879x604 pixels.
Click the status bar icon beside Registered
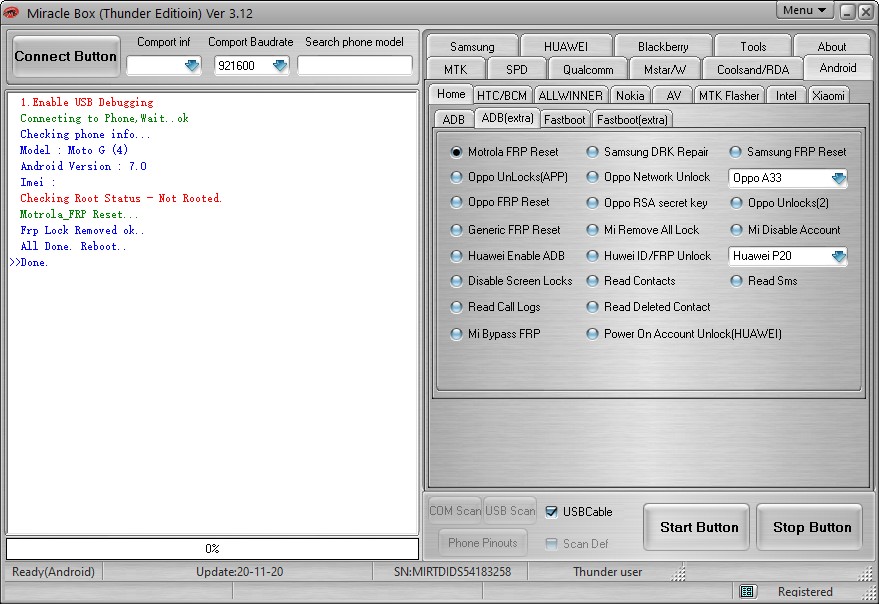747,591
